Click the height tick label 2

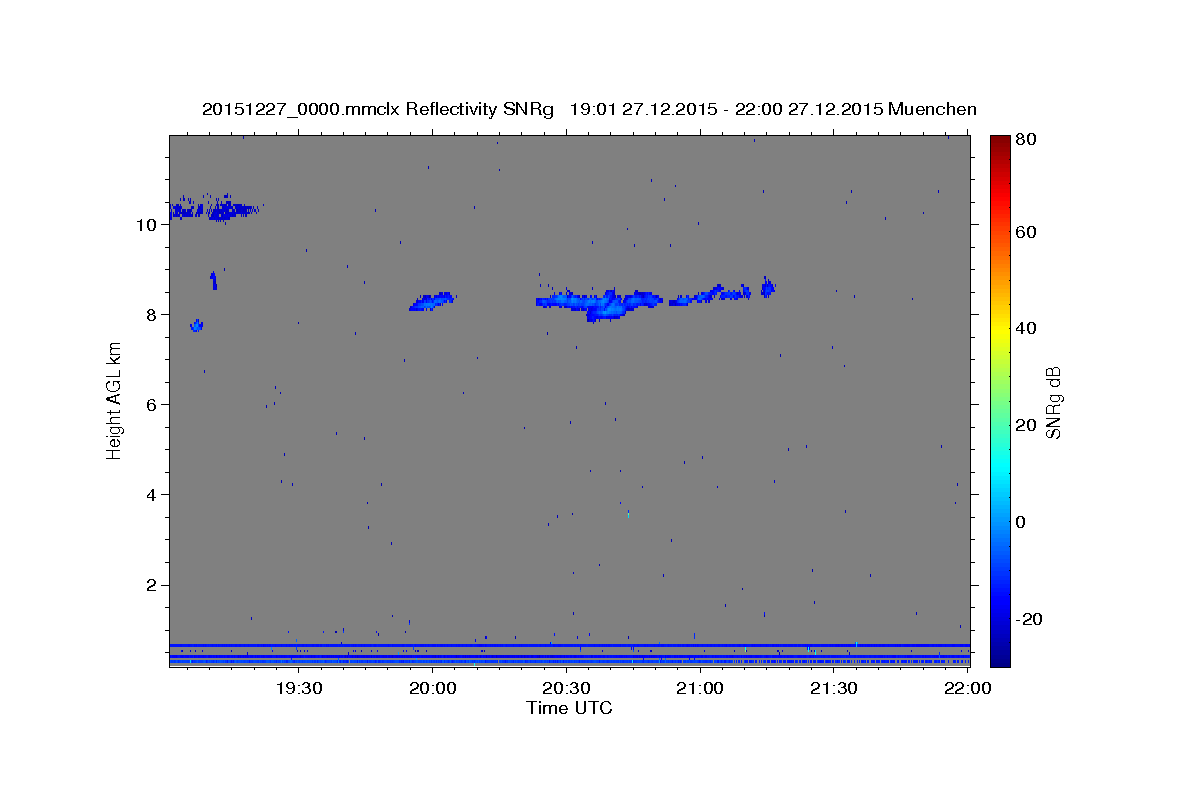[x=151, y=585]
